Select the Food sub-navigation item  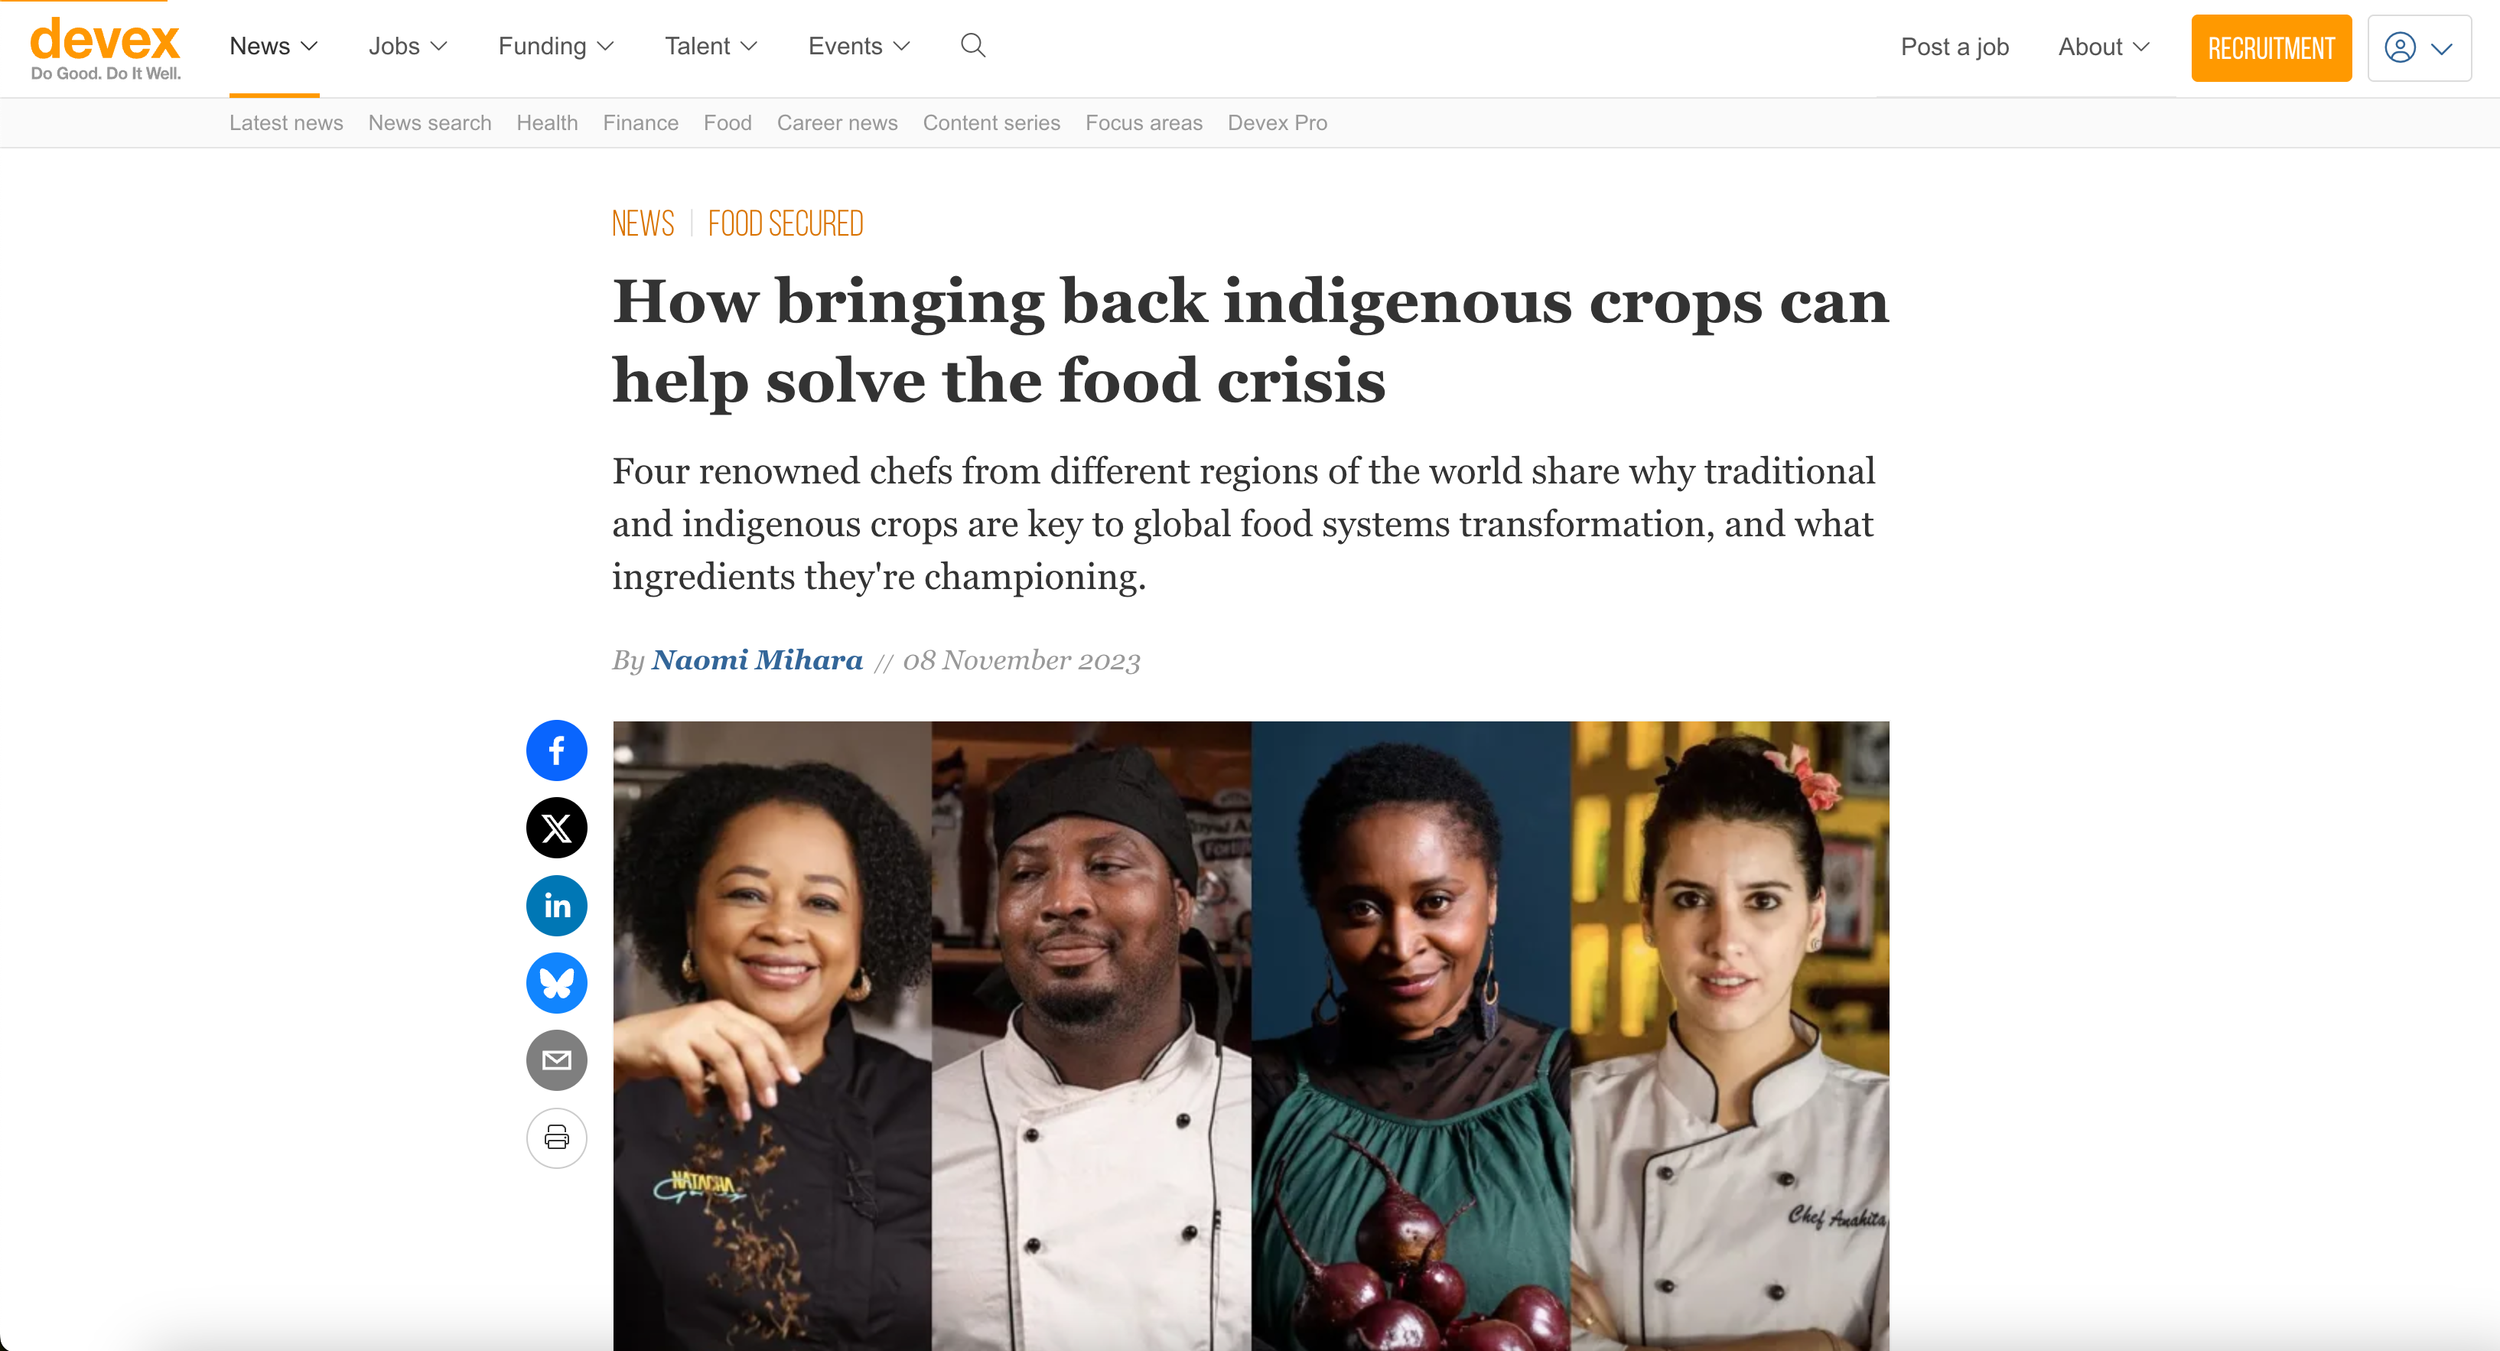tap(727, 123)
